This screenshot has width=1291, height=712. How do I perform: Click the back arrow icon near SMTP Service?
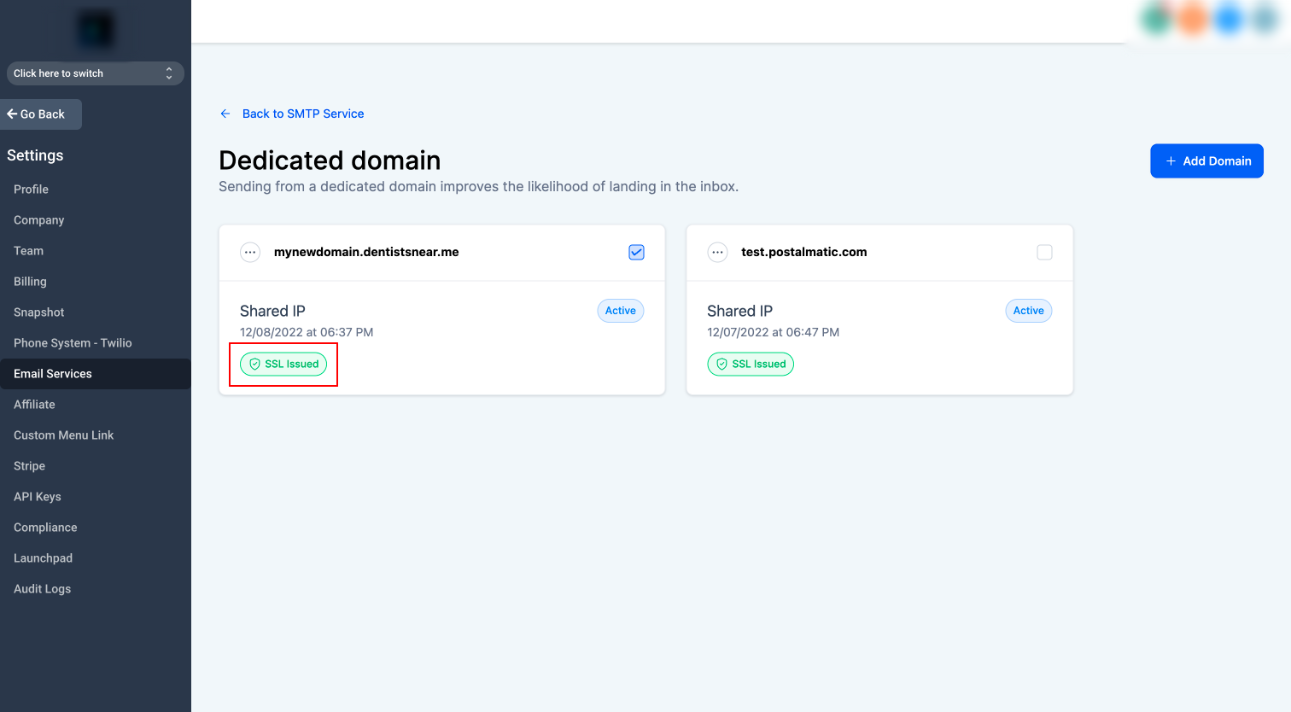[226, 114]
